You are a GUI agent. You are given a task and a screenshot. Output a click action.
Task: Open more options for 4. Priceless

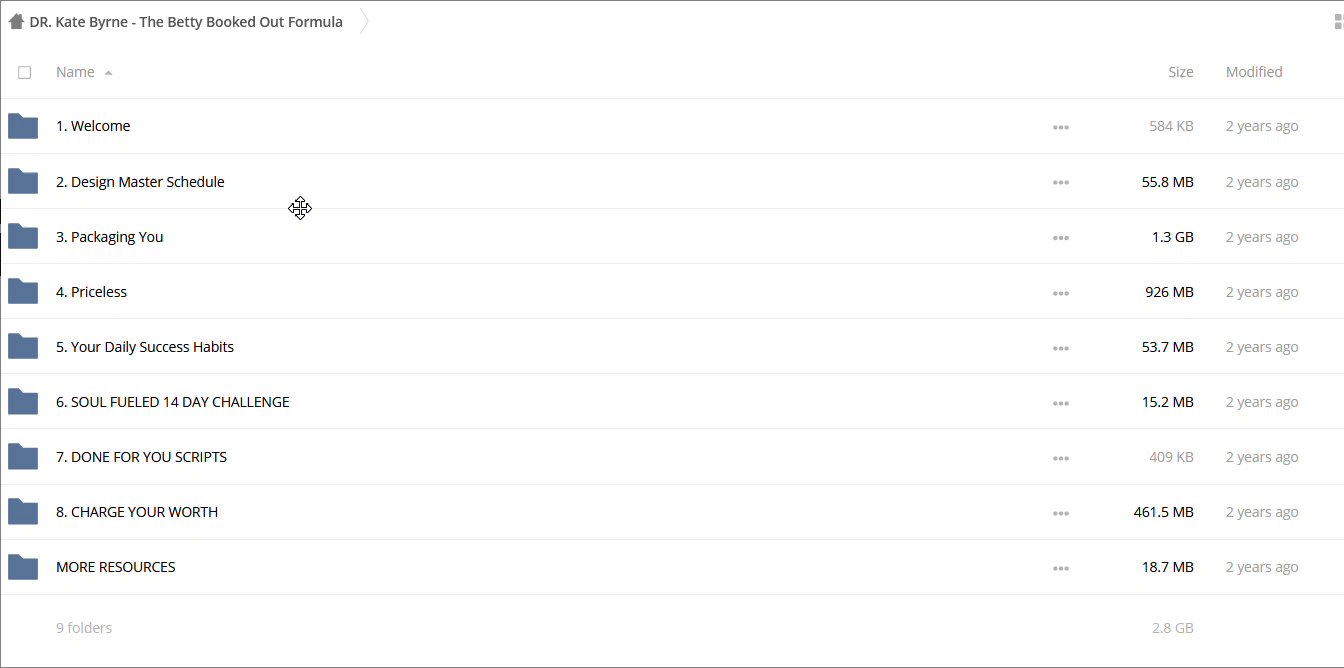[x=1061, y=293]
